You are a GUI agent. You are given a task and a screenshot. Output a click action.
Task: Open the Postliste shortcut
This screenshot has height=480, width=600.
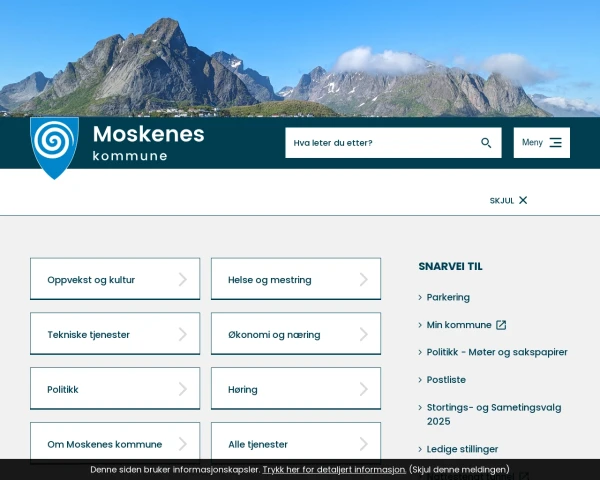click(446, 380)
